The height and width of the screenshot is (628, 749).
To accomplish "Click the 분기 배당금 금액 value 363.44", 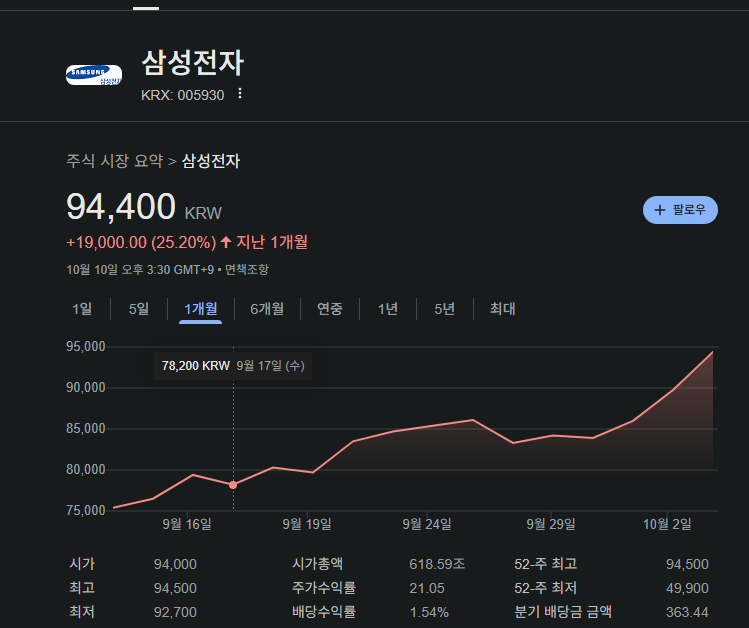I will [x=687, y=612].
